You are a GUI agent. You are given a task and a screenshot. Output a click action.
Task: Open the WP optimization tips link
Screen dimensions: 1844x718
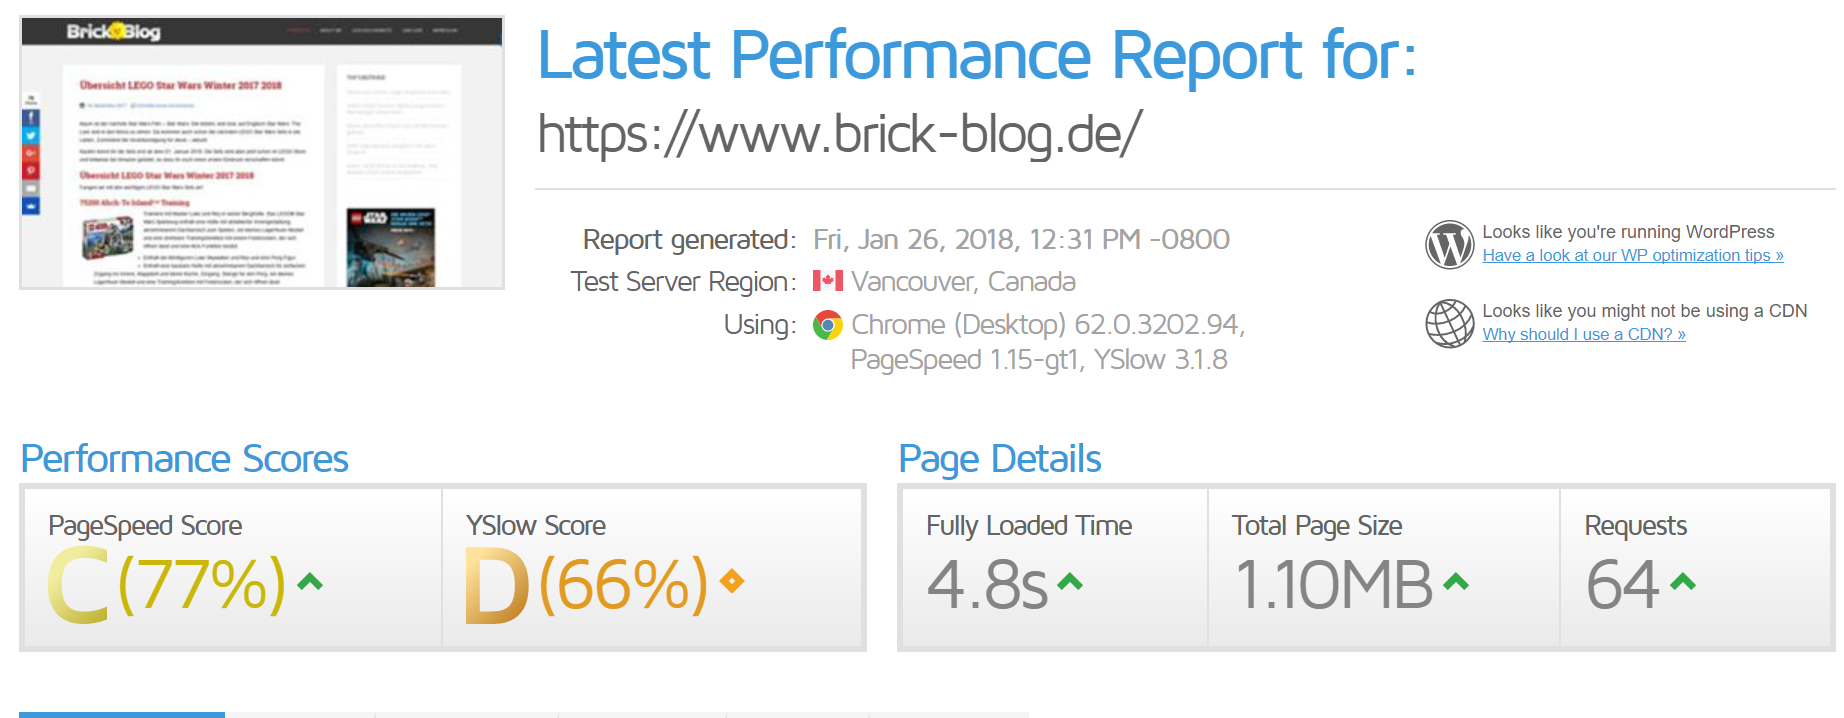click(x=1633, y=256)
